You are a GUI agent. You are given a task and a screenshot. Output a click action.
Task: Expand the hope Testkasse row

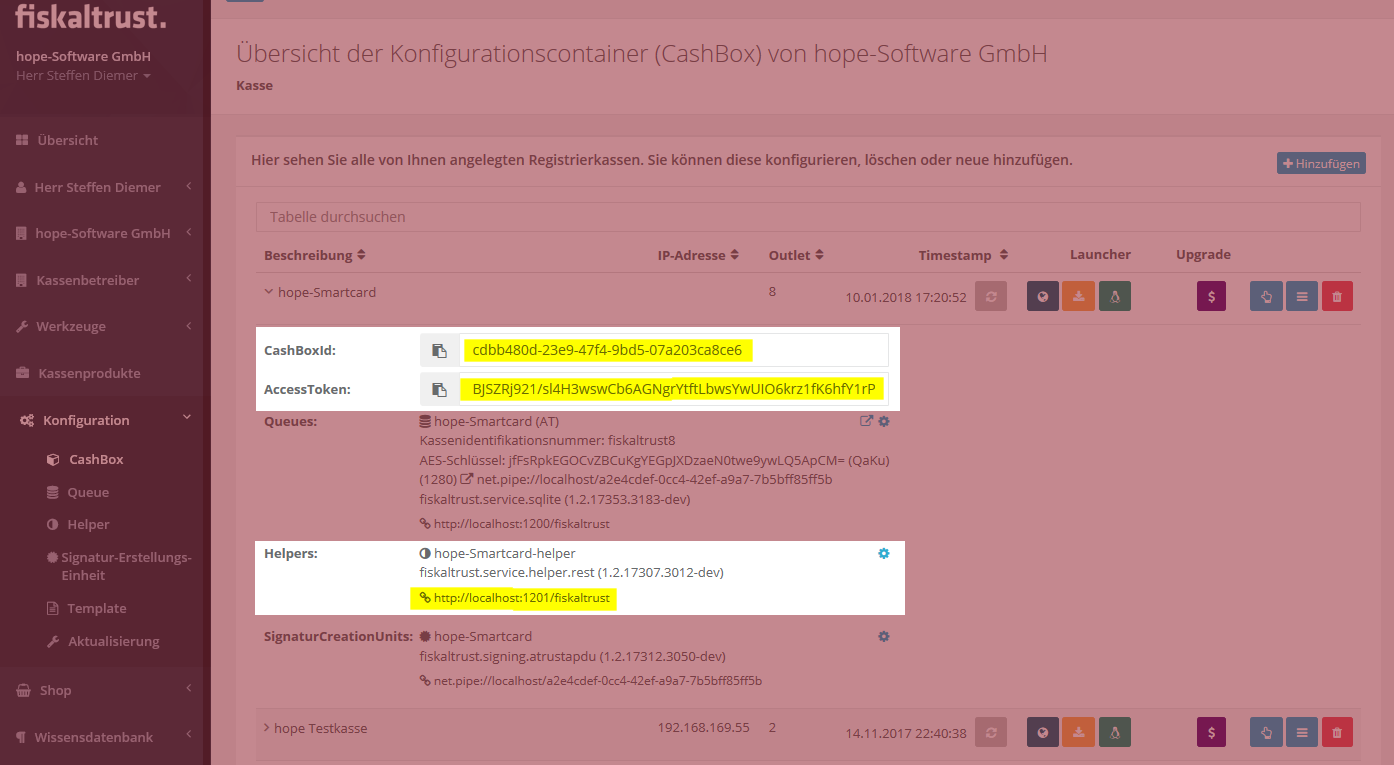click(x=267, y=728)
